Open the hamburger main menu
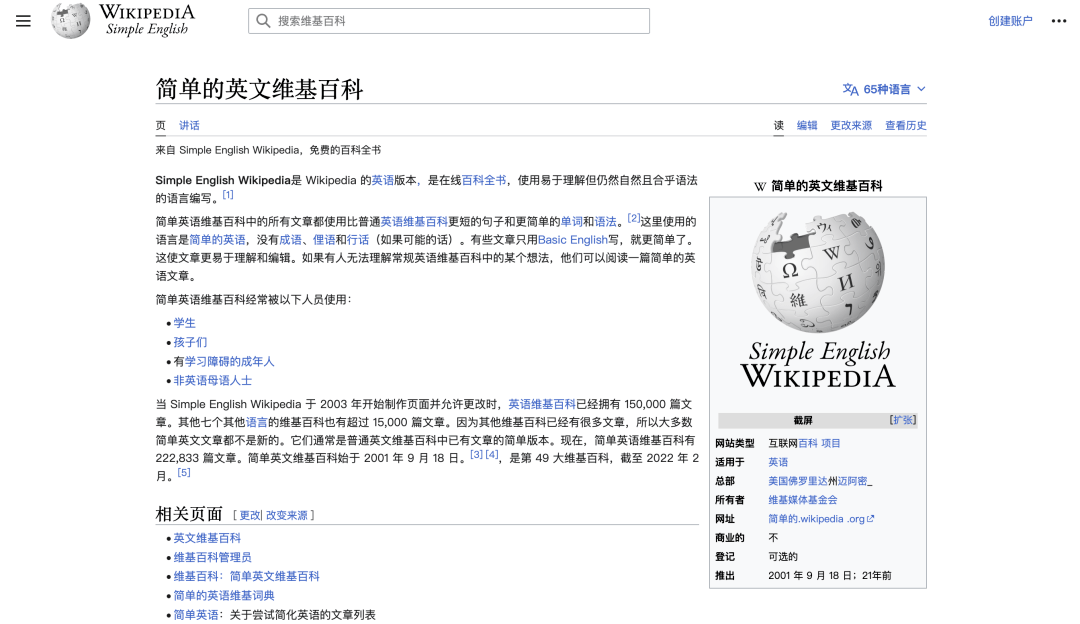Image resolution: width=1080 pixels, height=624 pixels. 23,21
